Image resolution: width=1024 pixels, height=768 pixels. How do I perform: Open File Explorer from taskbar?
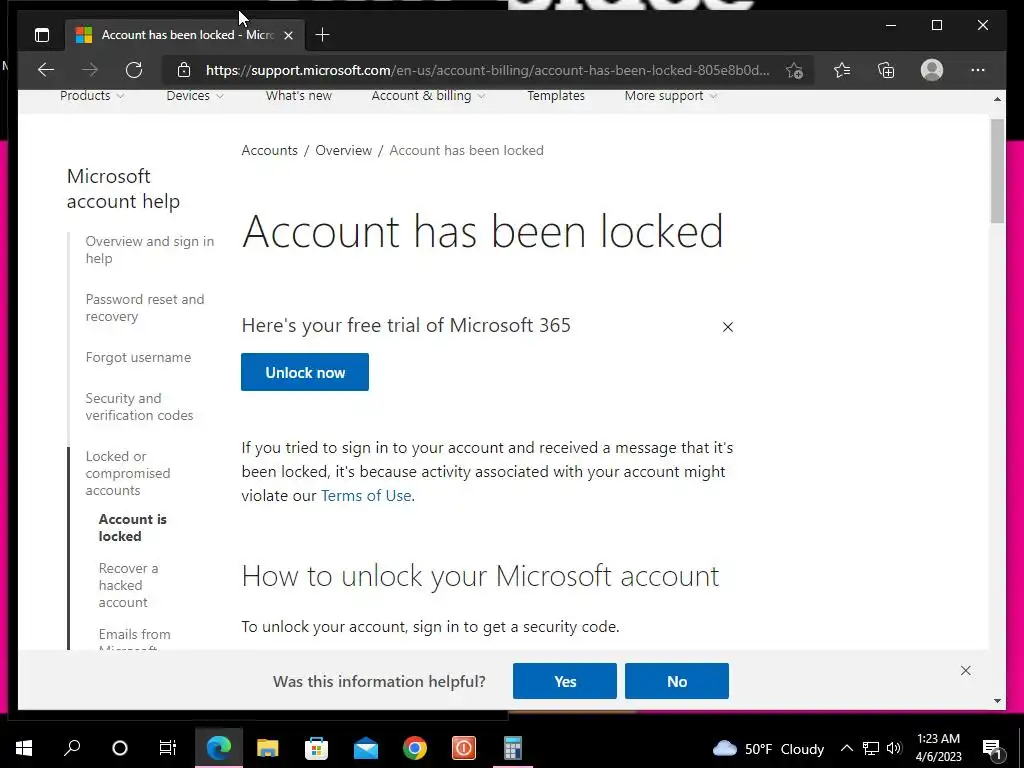(267, 748)
